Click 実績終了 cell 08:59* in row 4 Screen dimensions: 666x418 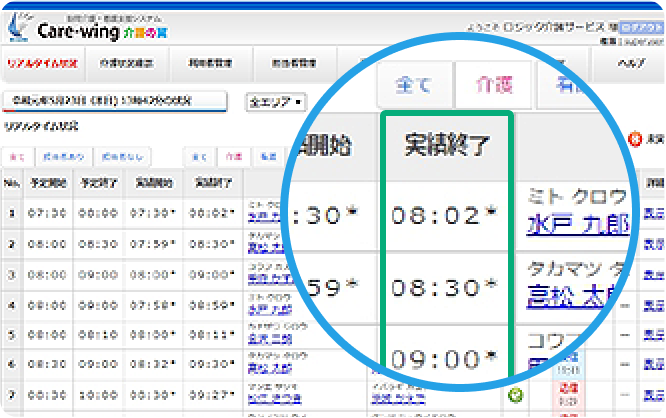click(x=212, y=305)
